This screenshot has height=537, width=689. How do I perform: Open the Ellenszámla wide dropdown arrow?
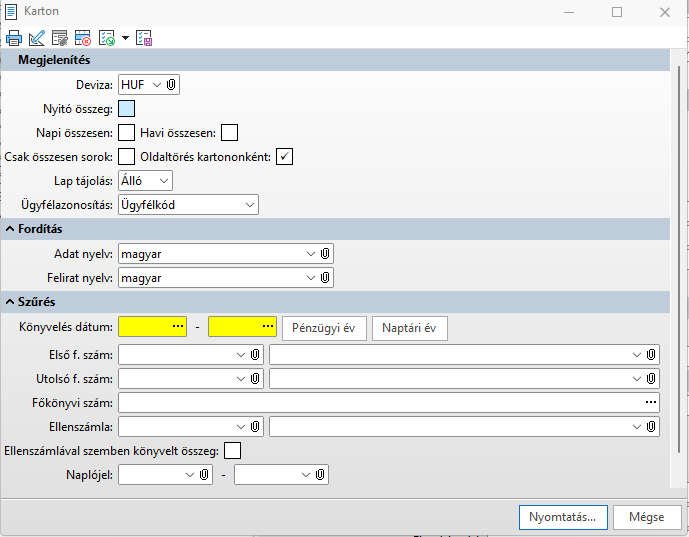click(x=637, y=426)
